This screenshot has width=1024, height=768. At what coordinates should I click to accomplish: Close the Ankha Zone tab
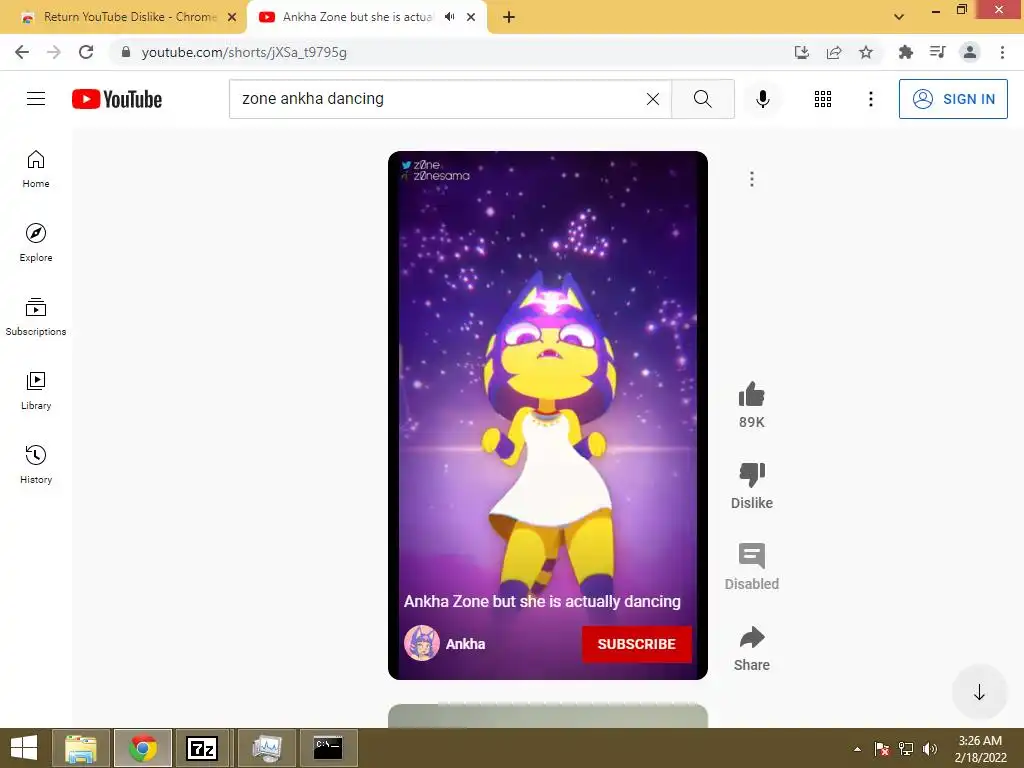pos(471,17)
